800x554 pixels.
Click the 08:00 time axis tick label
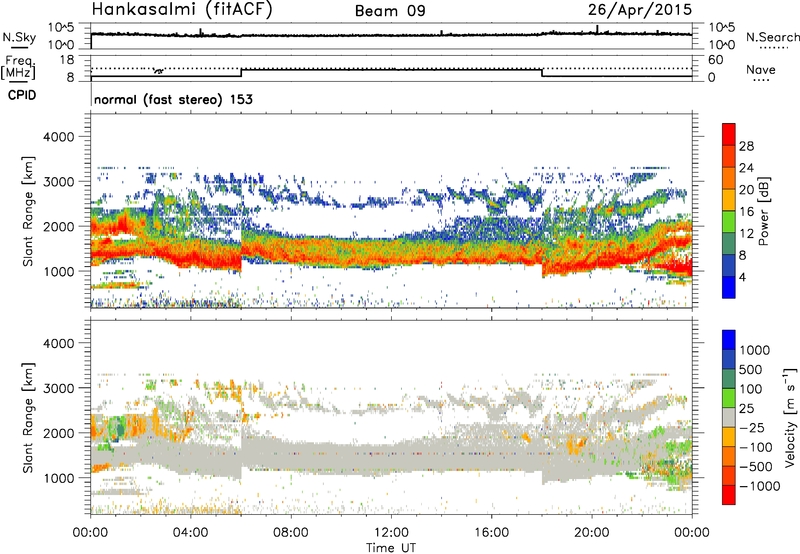(291, 533)
